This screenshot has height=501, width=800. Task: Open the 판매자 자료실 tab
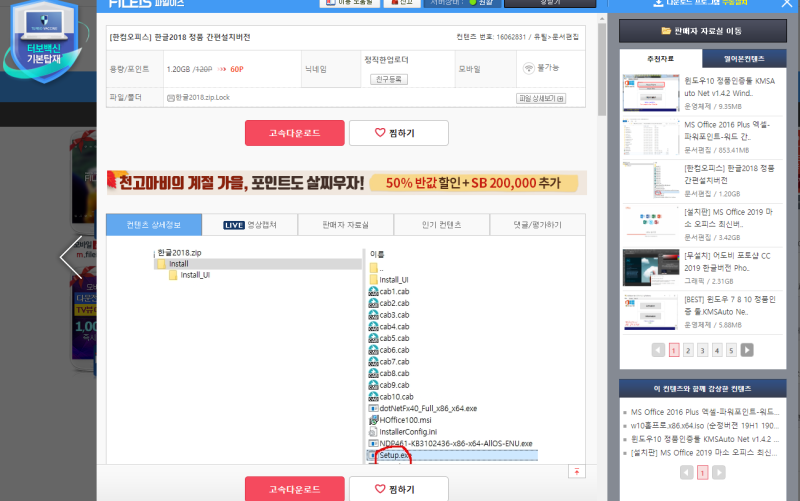point(346,225)
